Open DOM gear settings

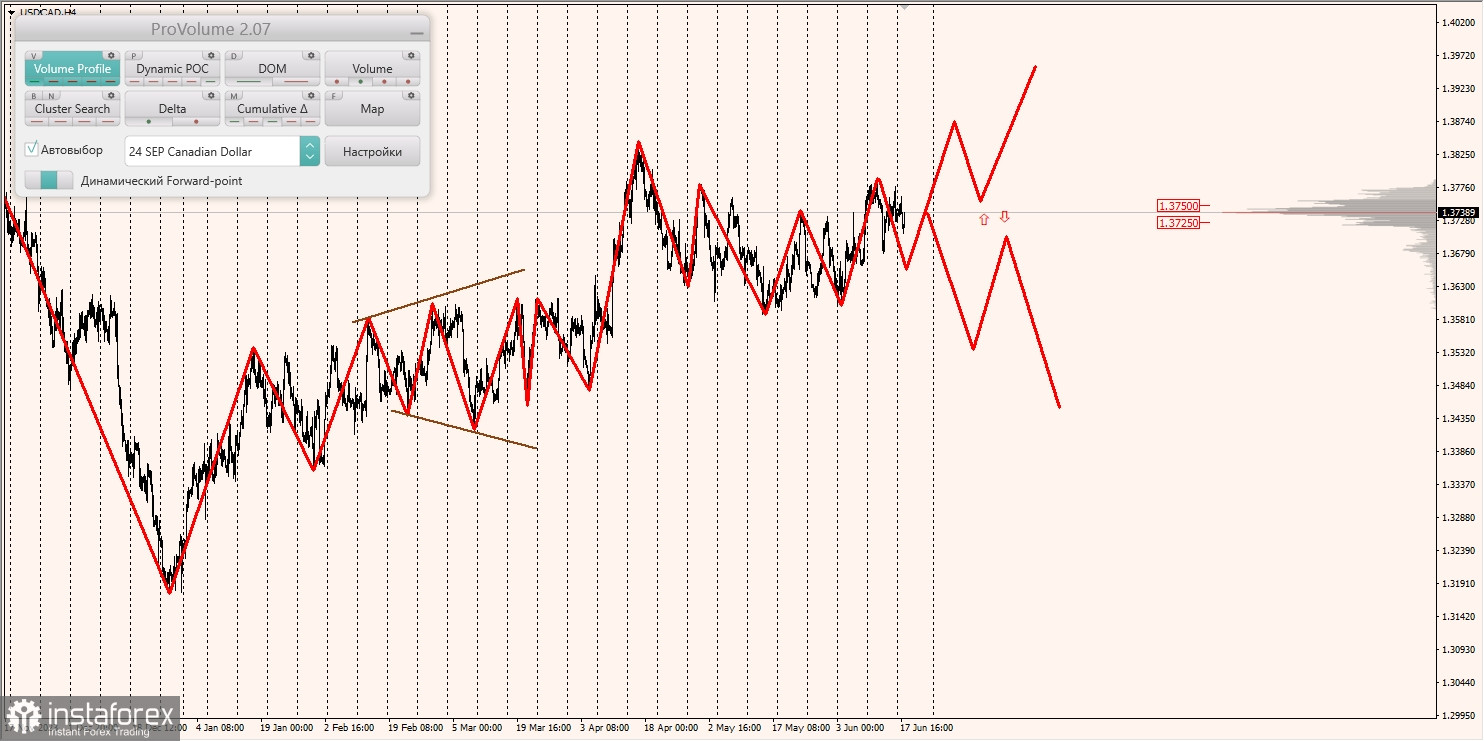(x=311, y=55)
